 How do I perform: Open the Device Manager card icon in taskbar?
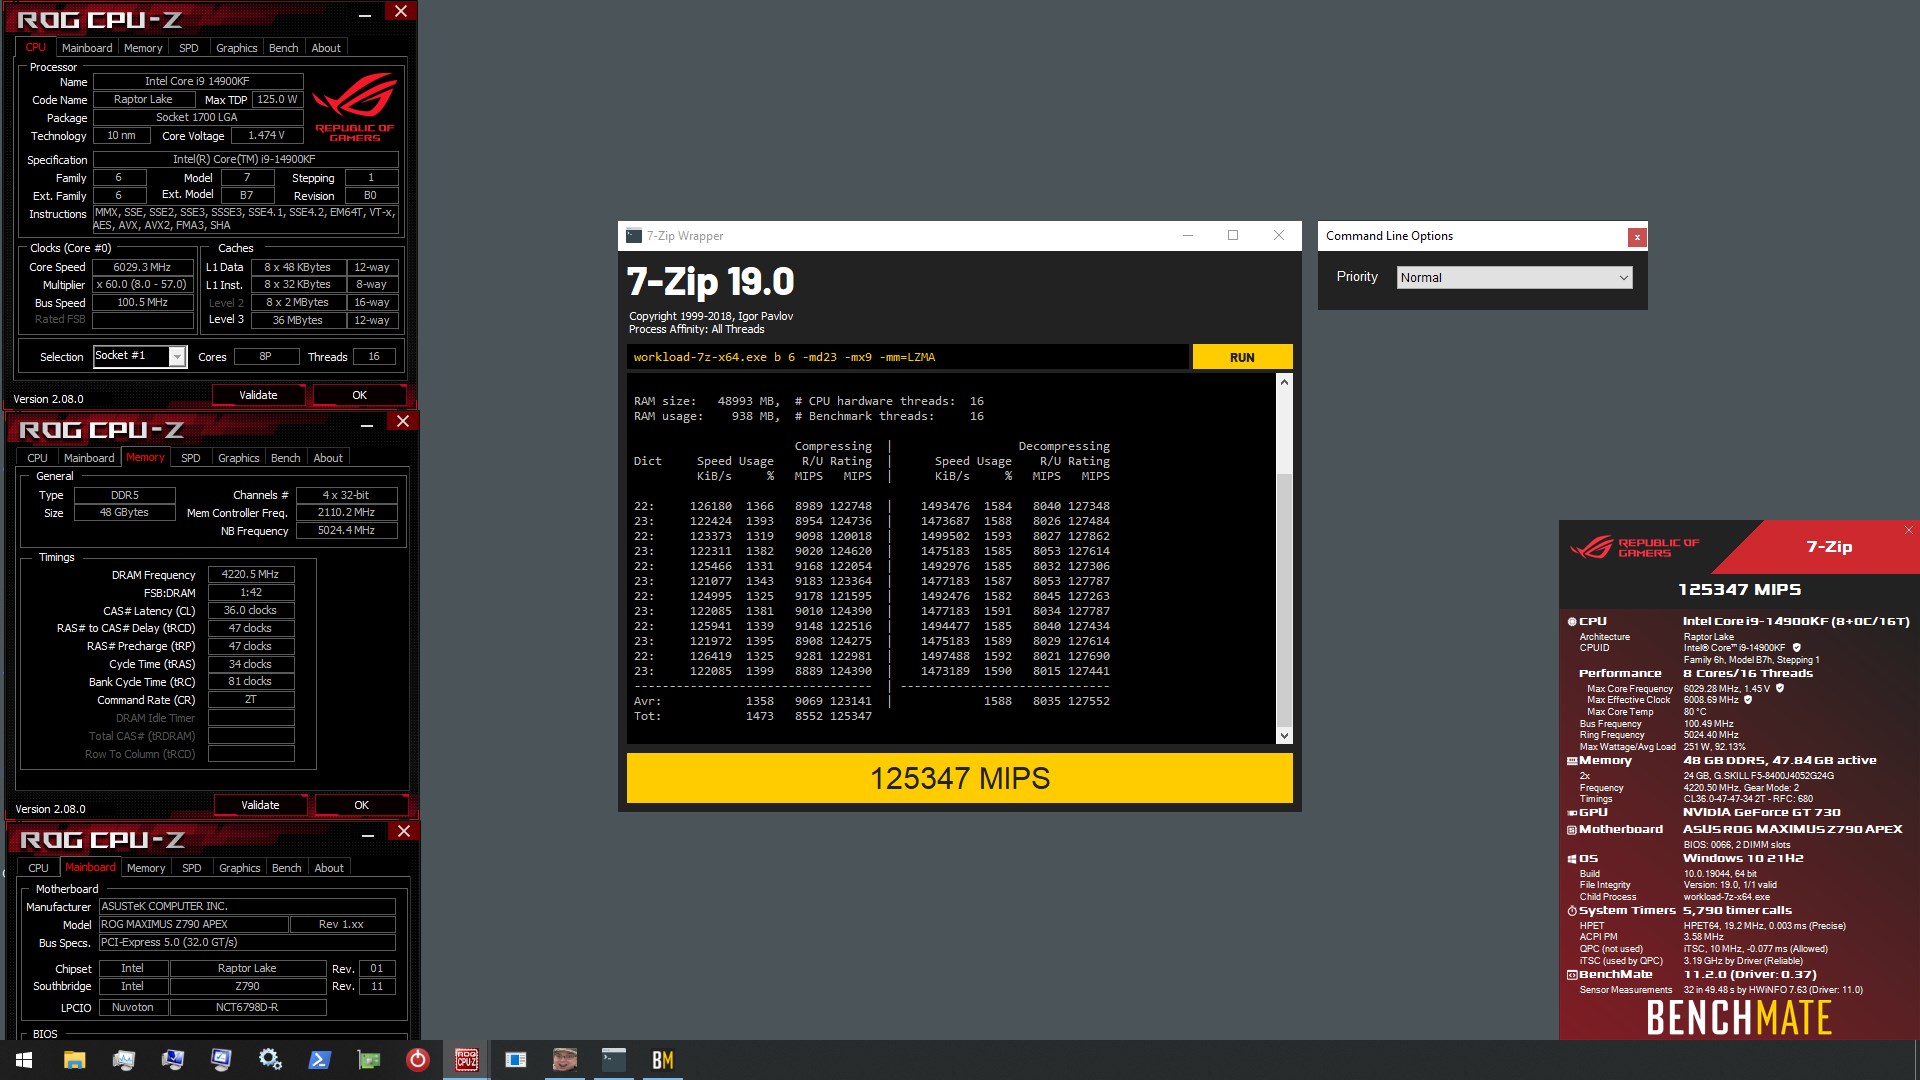pyautogui.click(x=368, y=1060)
